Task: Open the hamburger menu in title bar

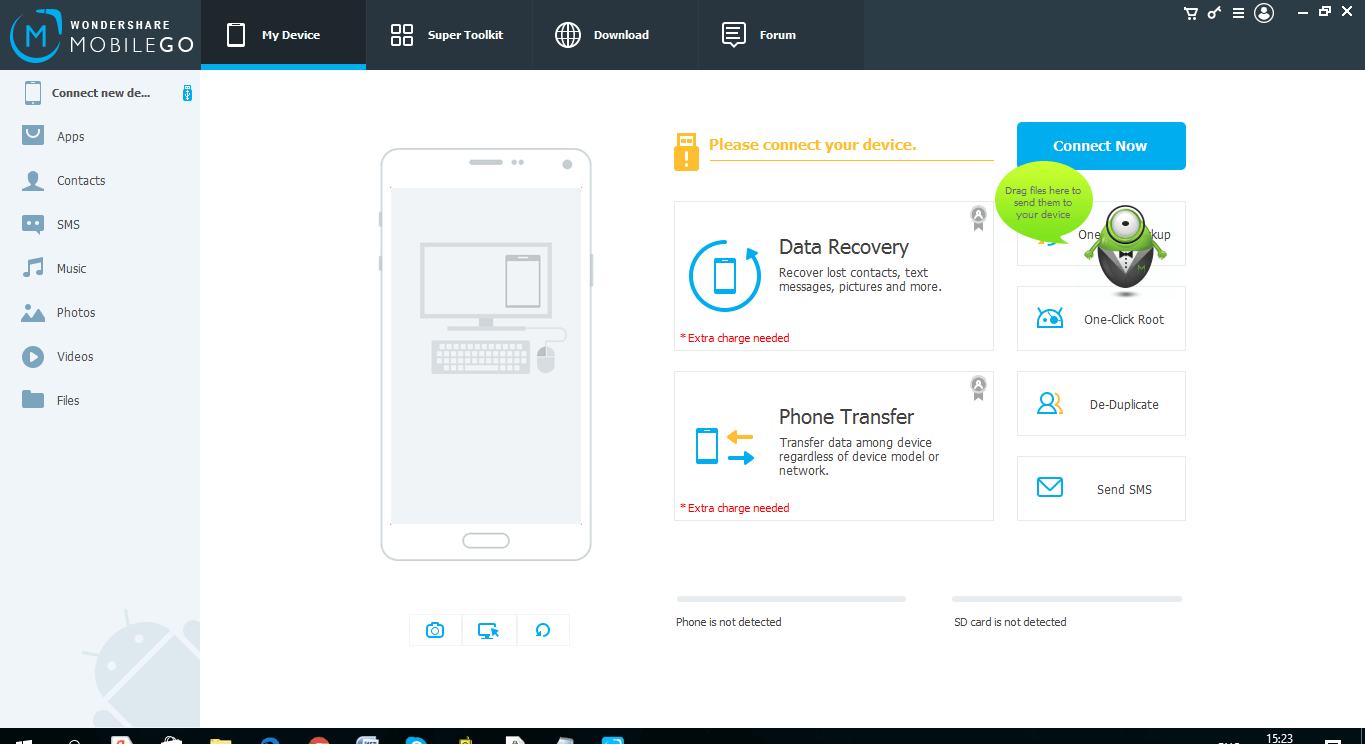Action: tap(1239, 13)
